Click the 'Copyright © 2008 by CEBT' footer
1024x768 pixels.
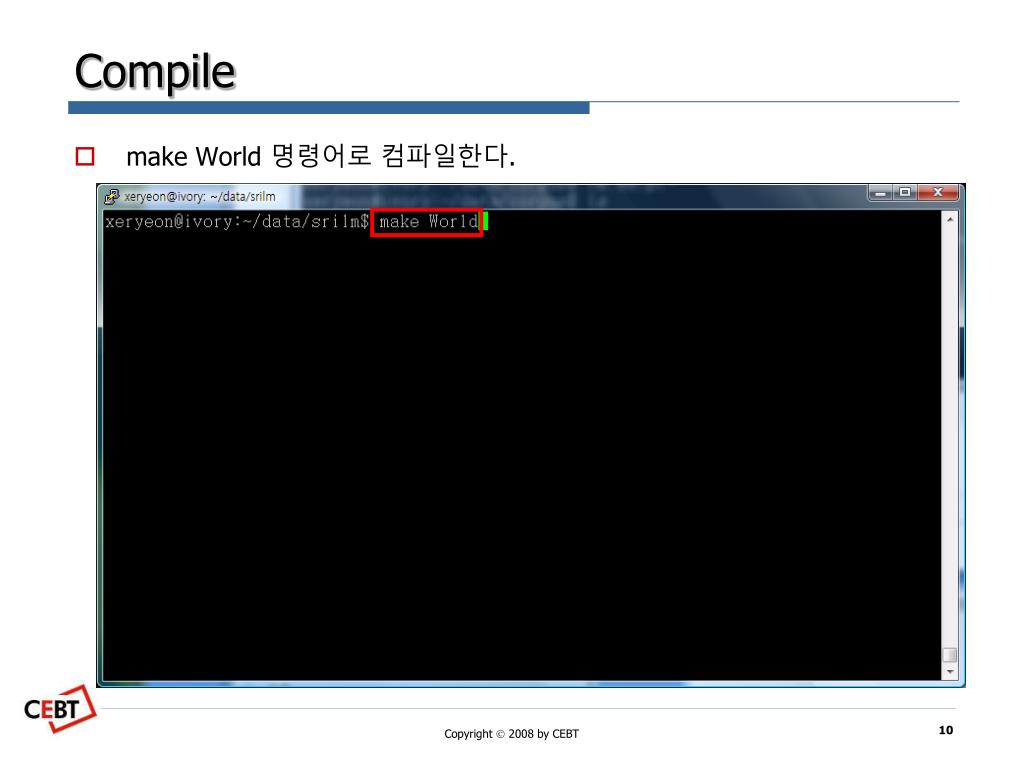tap(511, 734)
